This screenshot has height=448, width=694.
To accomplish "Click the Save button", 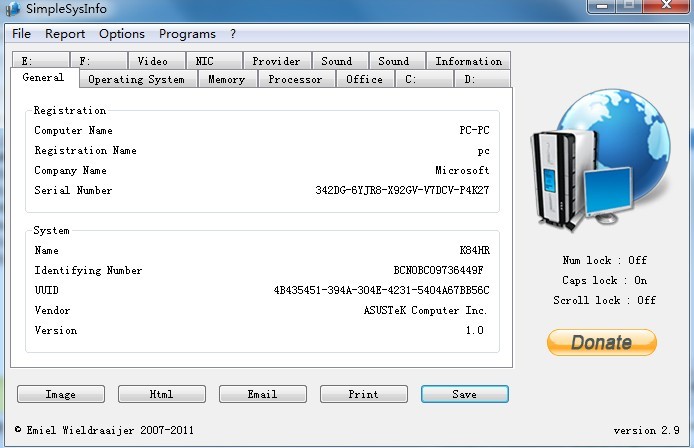I will pos(464,394).
